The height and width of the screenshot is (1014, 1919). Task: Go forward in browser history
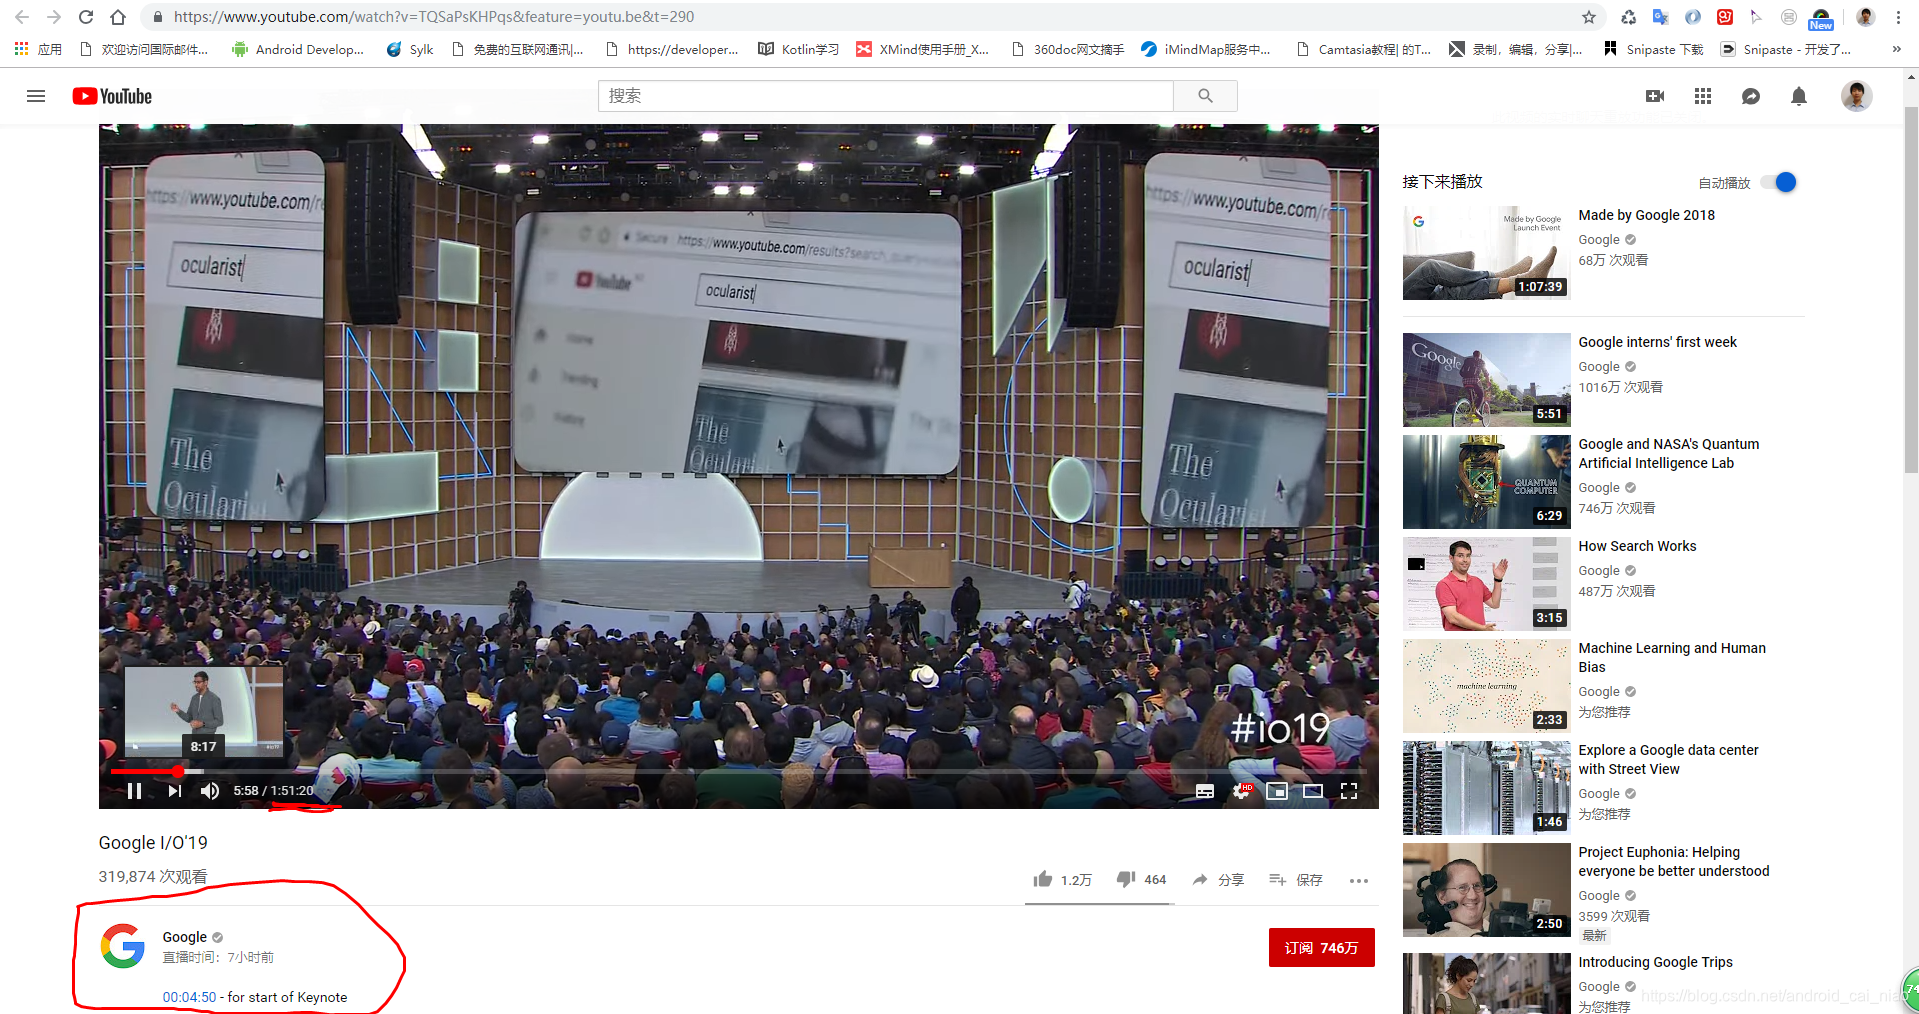pyautogui.click(x=54, y=17)
